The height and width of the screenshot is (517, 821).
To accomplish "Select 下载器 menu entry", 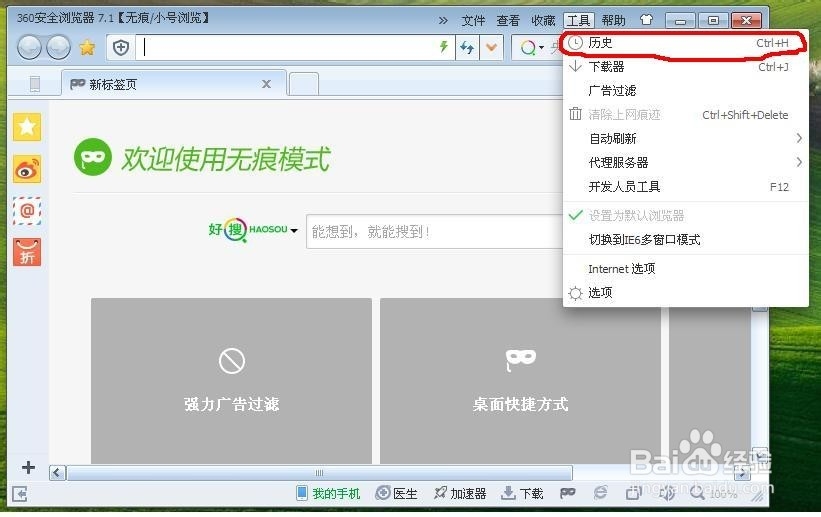I will point(685,67).
